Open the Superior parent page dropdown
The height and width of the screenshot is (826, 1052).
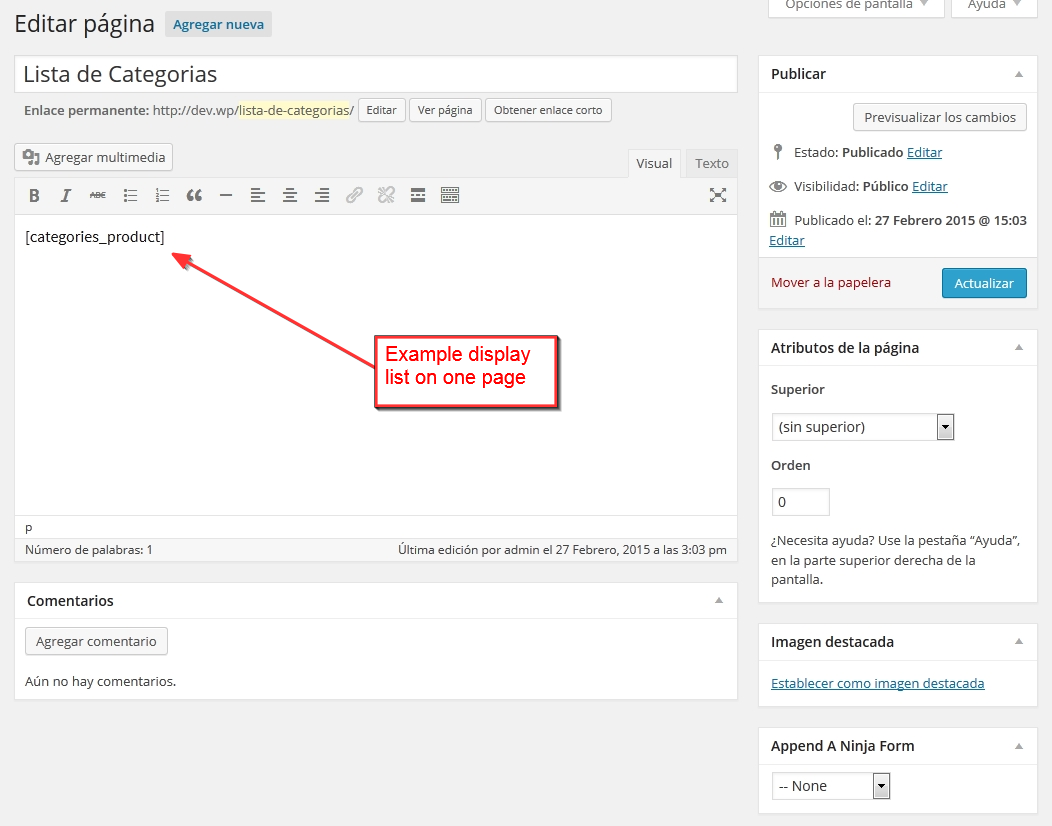(863, 427)
